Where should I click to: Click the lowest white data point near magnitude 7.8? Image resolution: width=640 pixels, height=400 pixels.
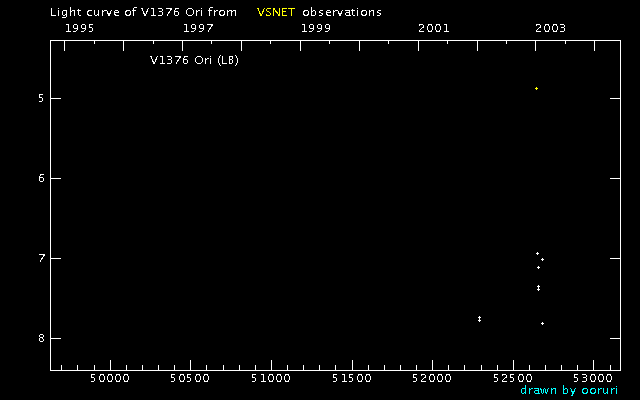[542, 324]
